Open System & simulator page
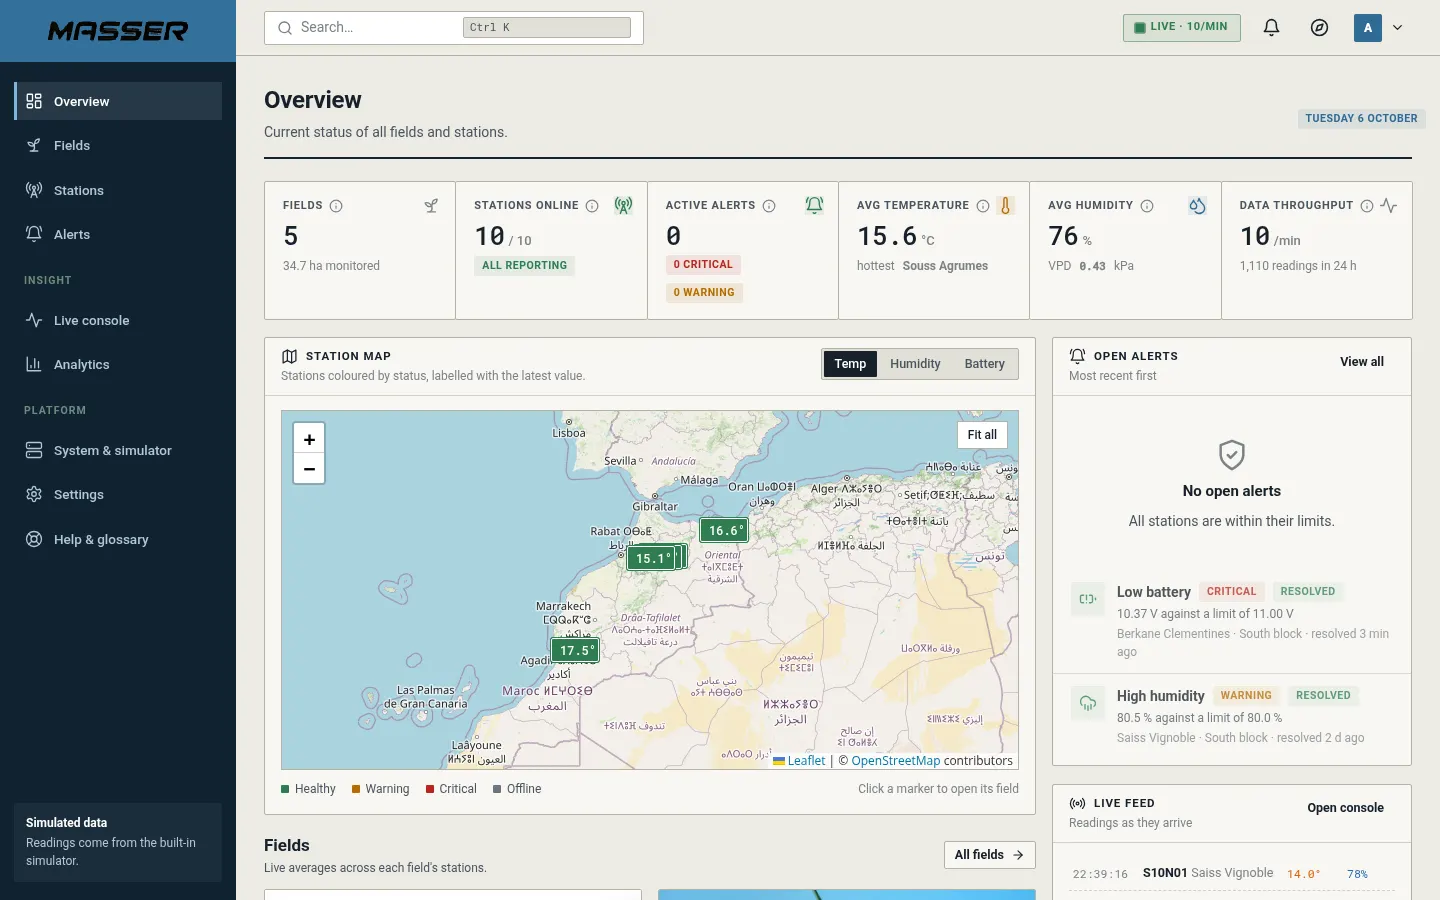1440x900 pixels. 118,450
